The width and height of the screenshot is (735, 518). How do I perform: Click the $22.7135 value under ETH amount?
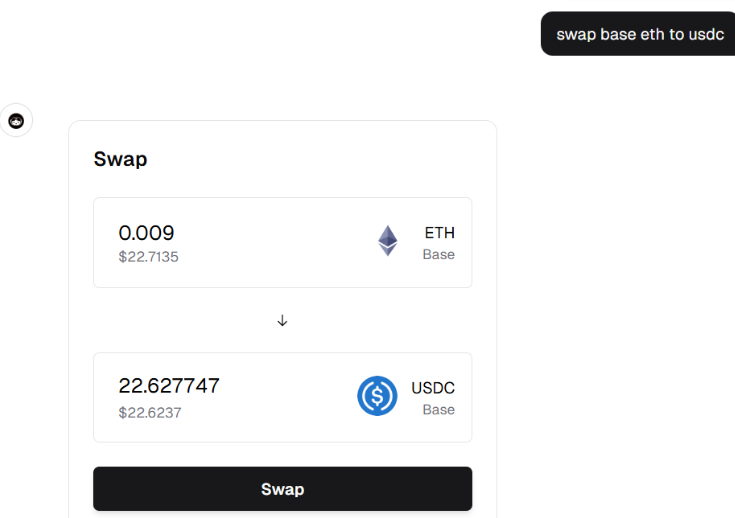click(148, 257)
